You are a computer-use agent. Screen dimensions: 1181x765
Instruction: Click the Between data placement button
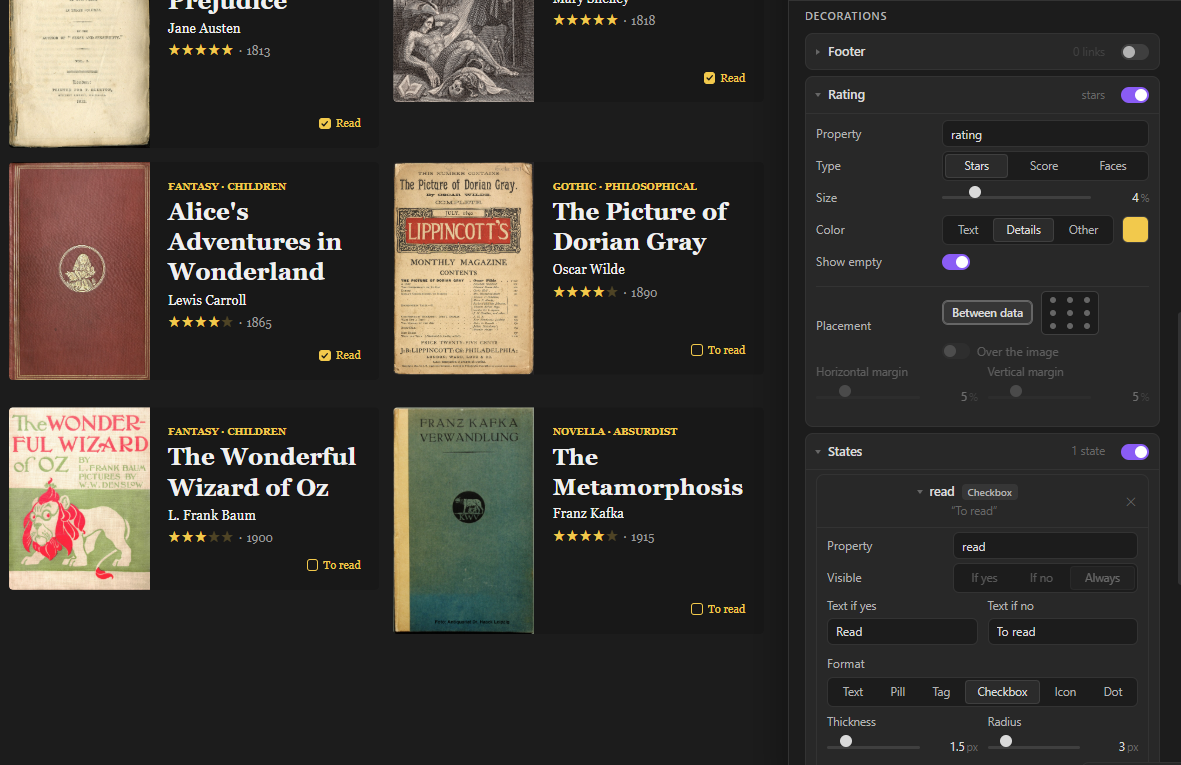tap(987, 313)
